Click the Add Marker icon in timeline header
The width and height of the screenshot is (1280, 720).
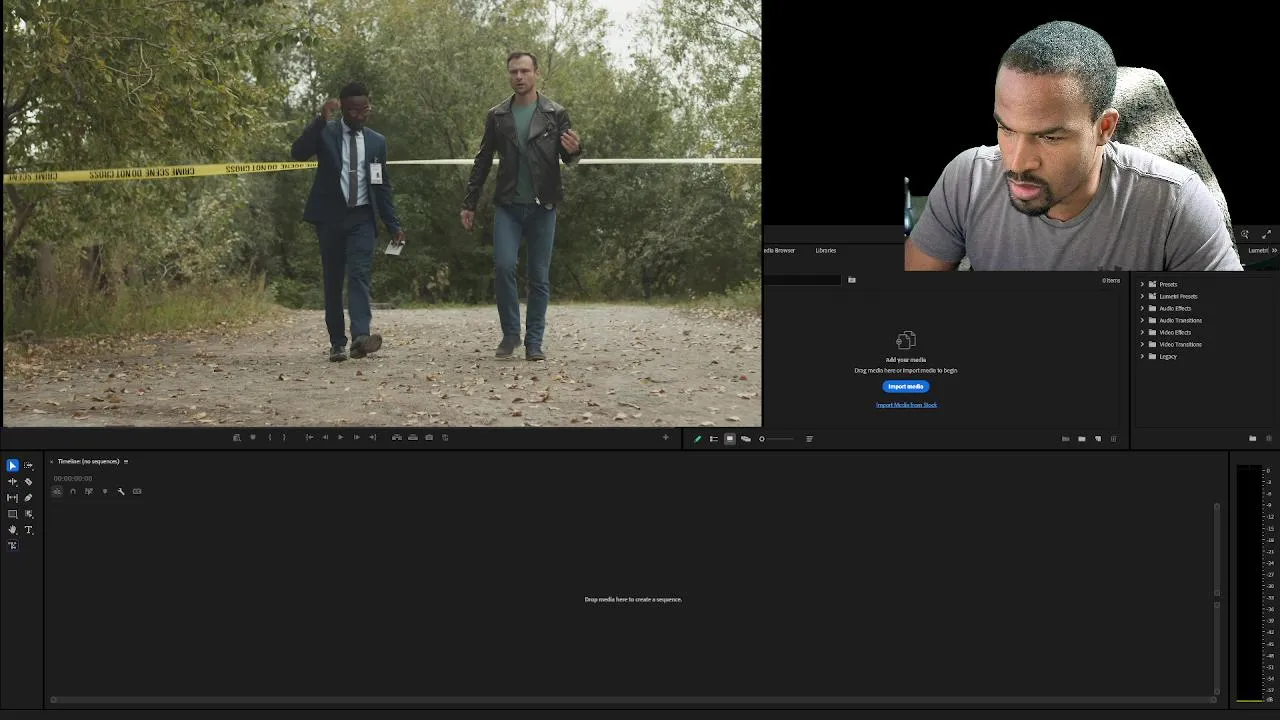point(105,491)
